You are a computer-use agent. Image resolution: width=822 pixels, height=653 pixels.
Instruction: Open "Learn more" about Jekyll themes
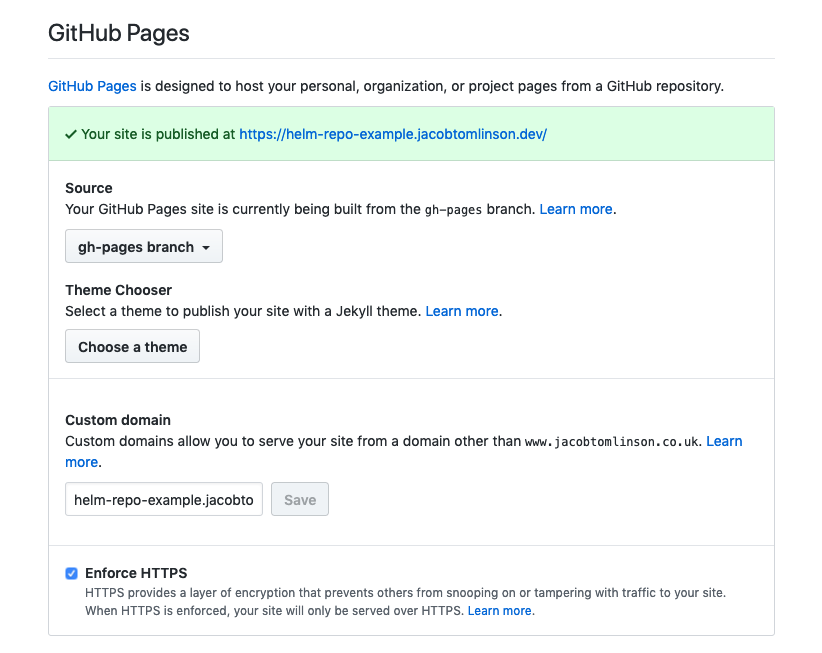[461, 311]
